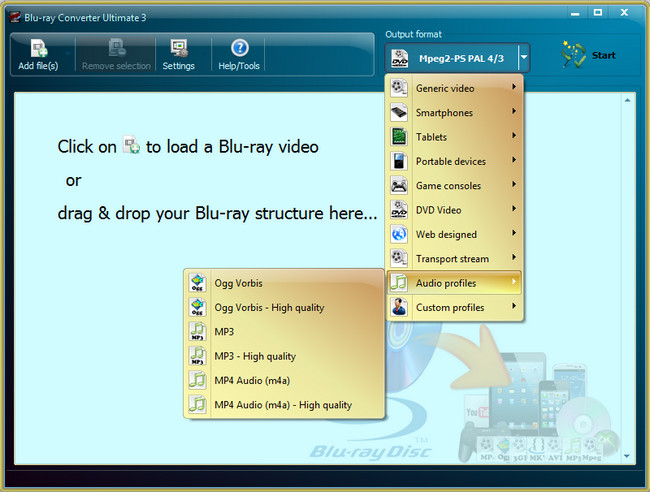Click the Portable devices player icon

tap(399, 161)
